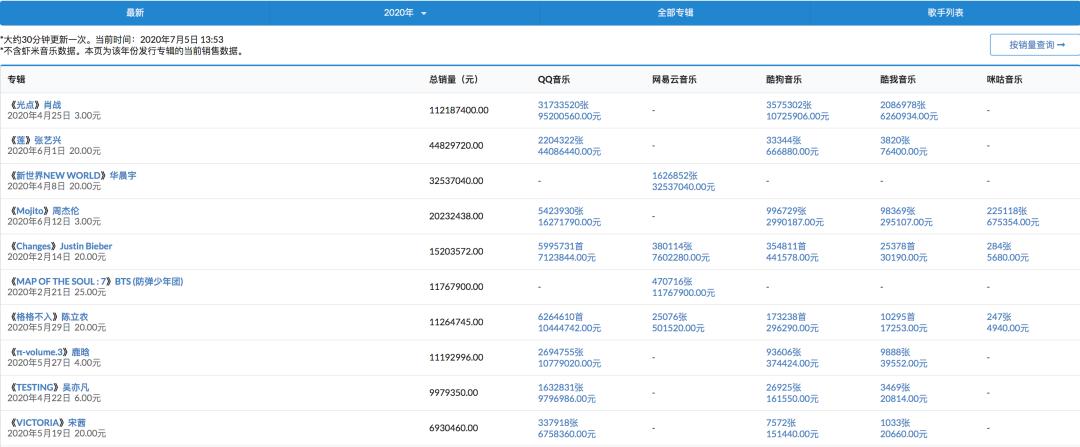This screenshot has height=447, width=1080.
Task: Expand the 2020年 year dropdown
Action: tap(405, 13)
